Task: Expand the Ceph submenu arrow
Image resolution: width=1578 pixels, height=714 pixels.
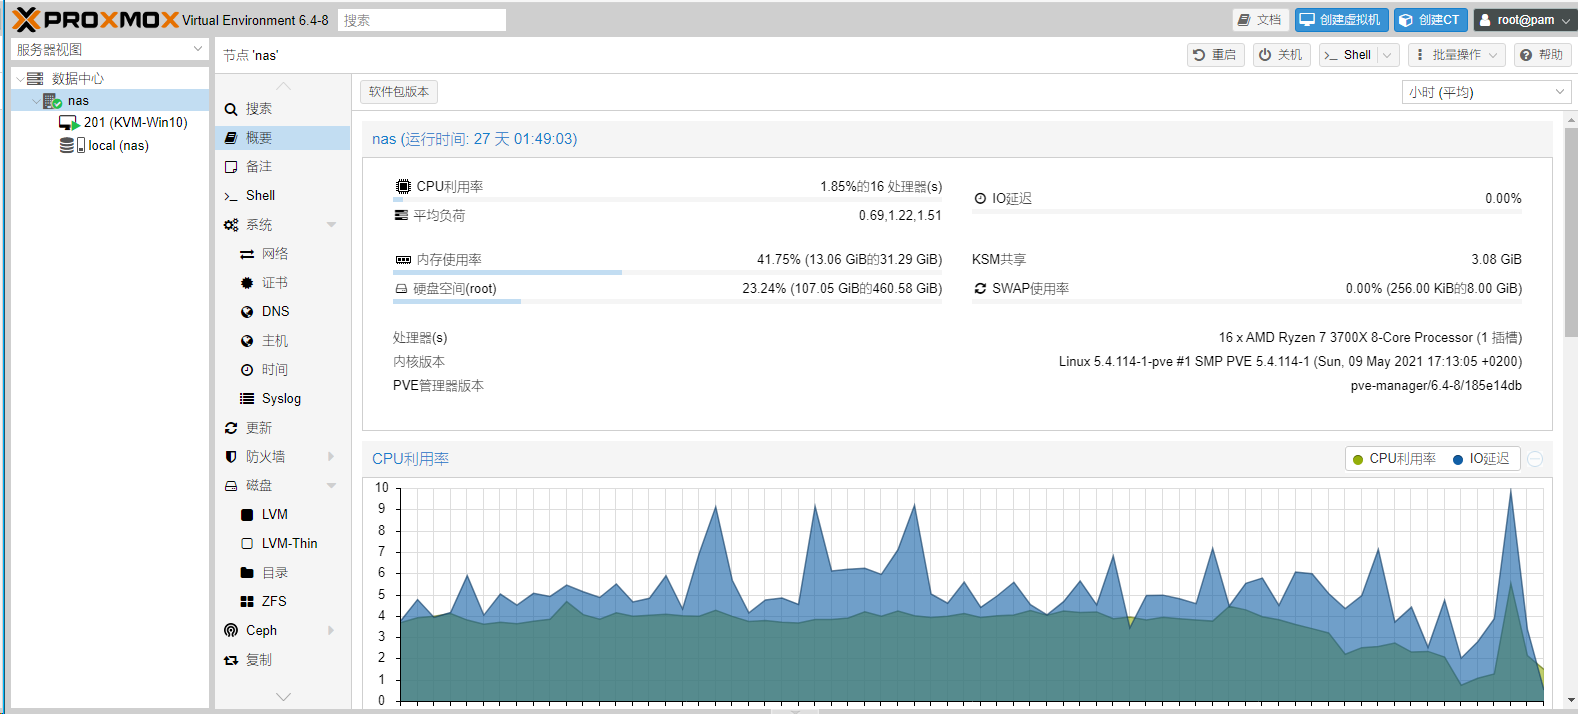Action: click(x=331, y=631)
